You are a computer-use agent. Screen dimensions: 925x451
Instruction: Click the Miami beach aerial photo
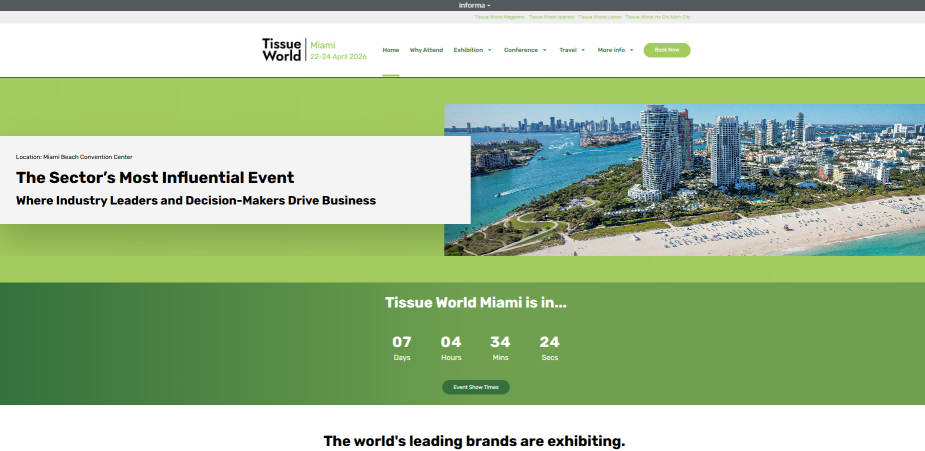coord(684,180)
